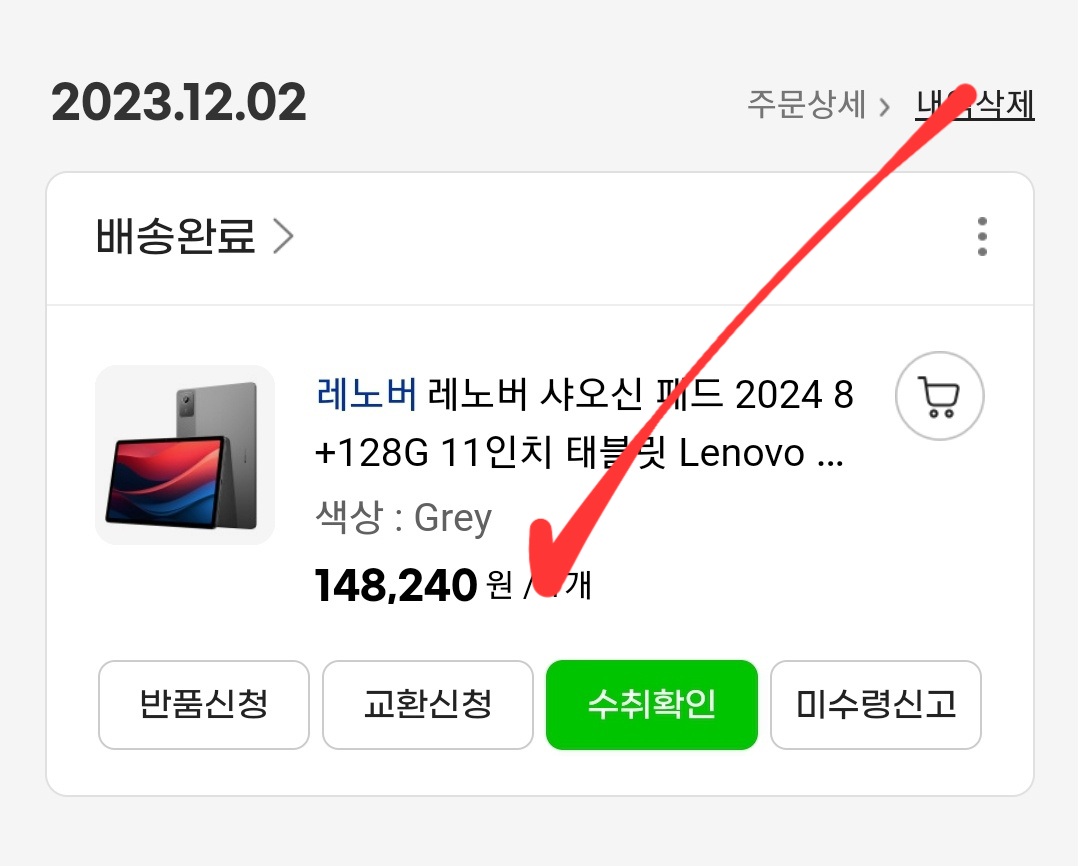
Task: Open the three-dot more options menu
Action: pyautogui.click(x=982, y=237)
